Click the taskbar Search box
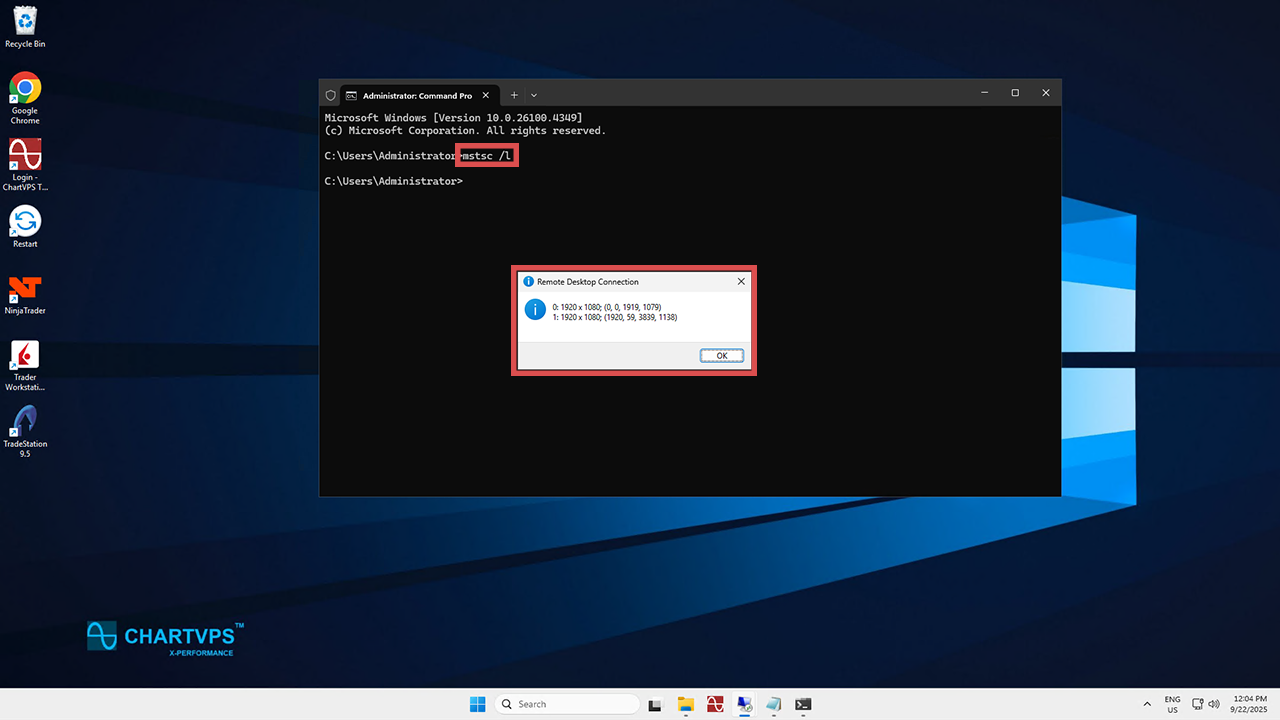This screenshot has height=720, width=1280. pyautogui.click(x=567, y=704)
